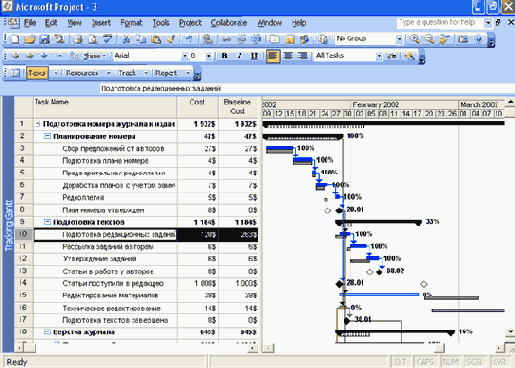This screenshot has height=368, width=515.
Task: Toggle Bold formatting button
Action: coord(225,56)
